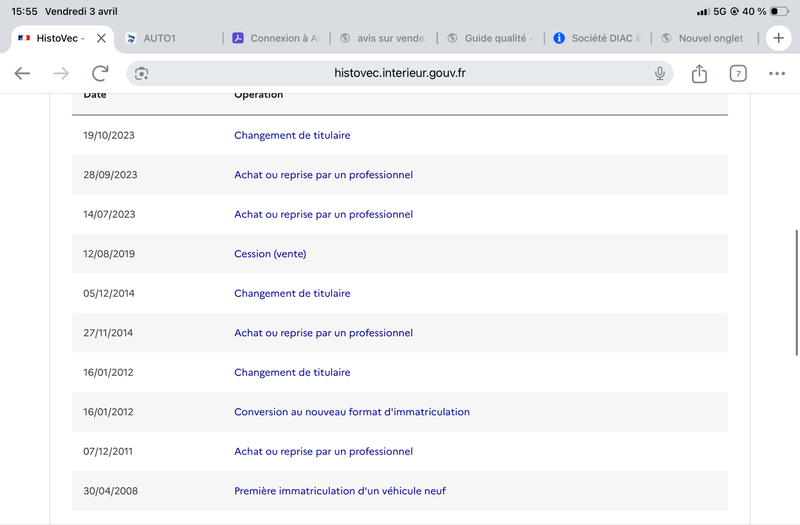Open the Connexion tab

coord(276,38)
